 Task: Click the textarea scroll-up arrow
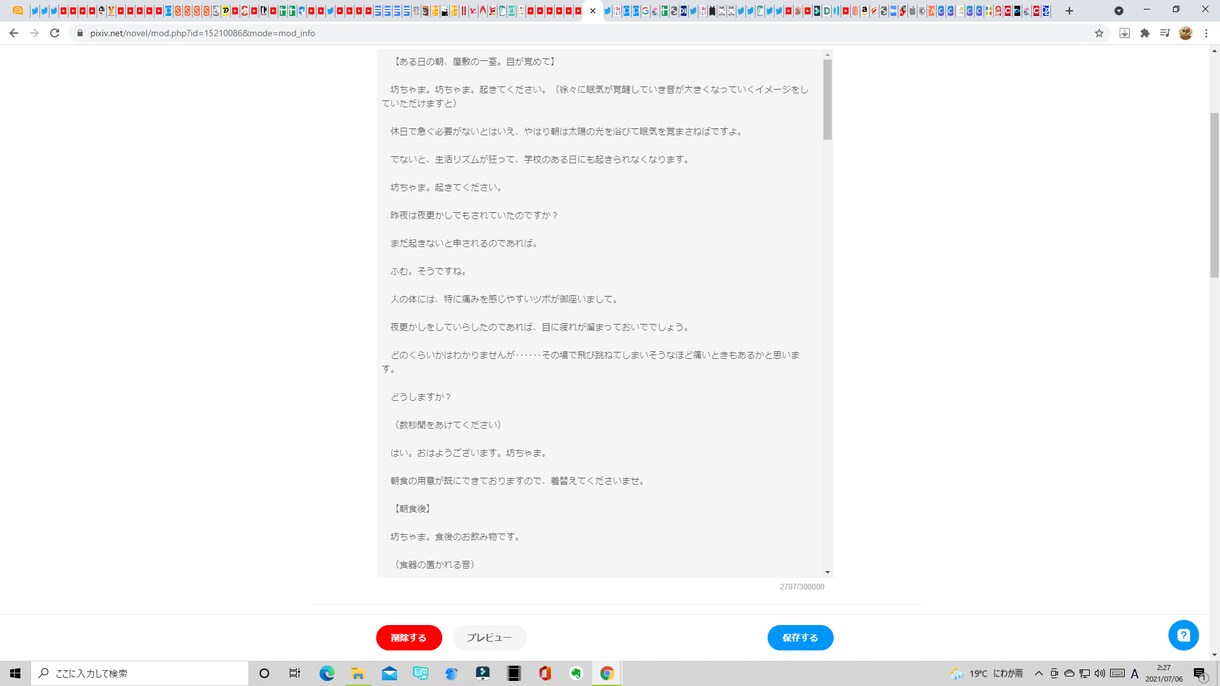click(827, 55)
